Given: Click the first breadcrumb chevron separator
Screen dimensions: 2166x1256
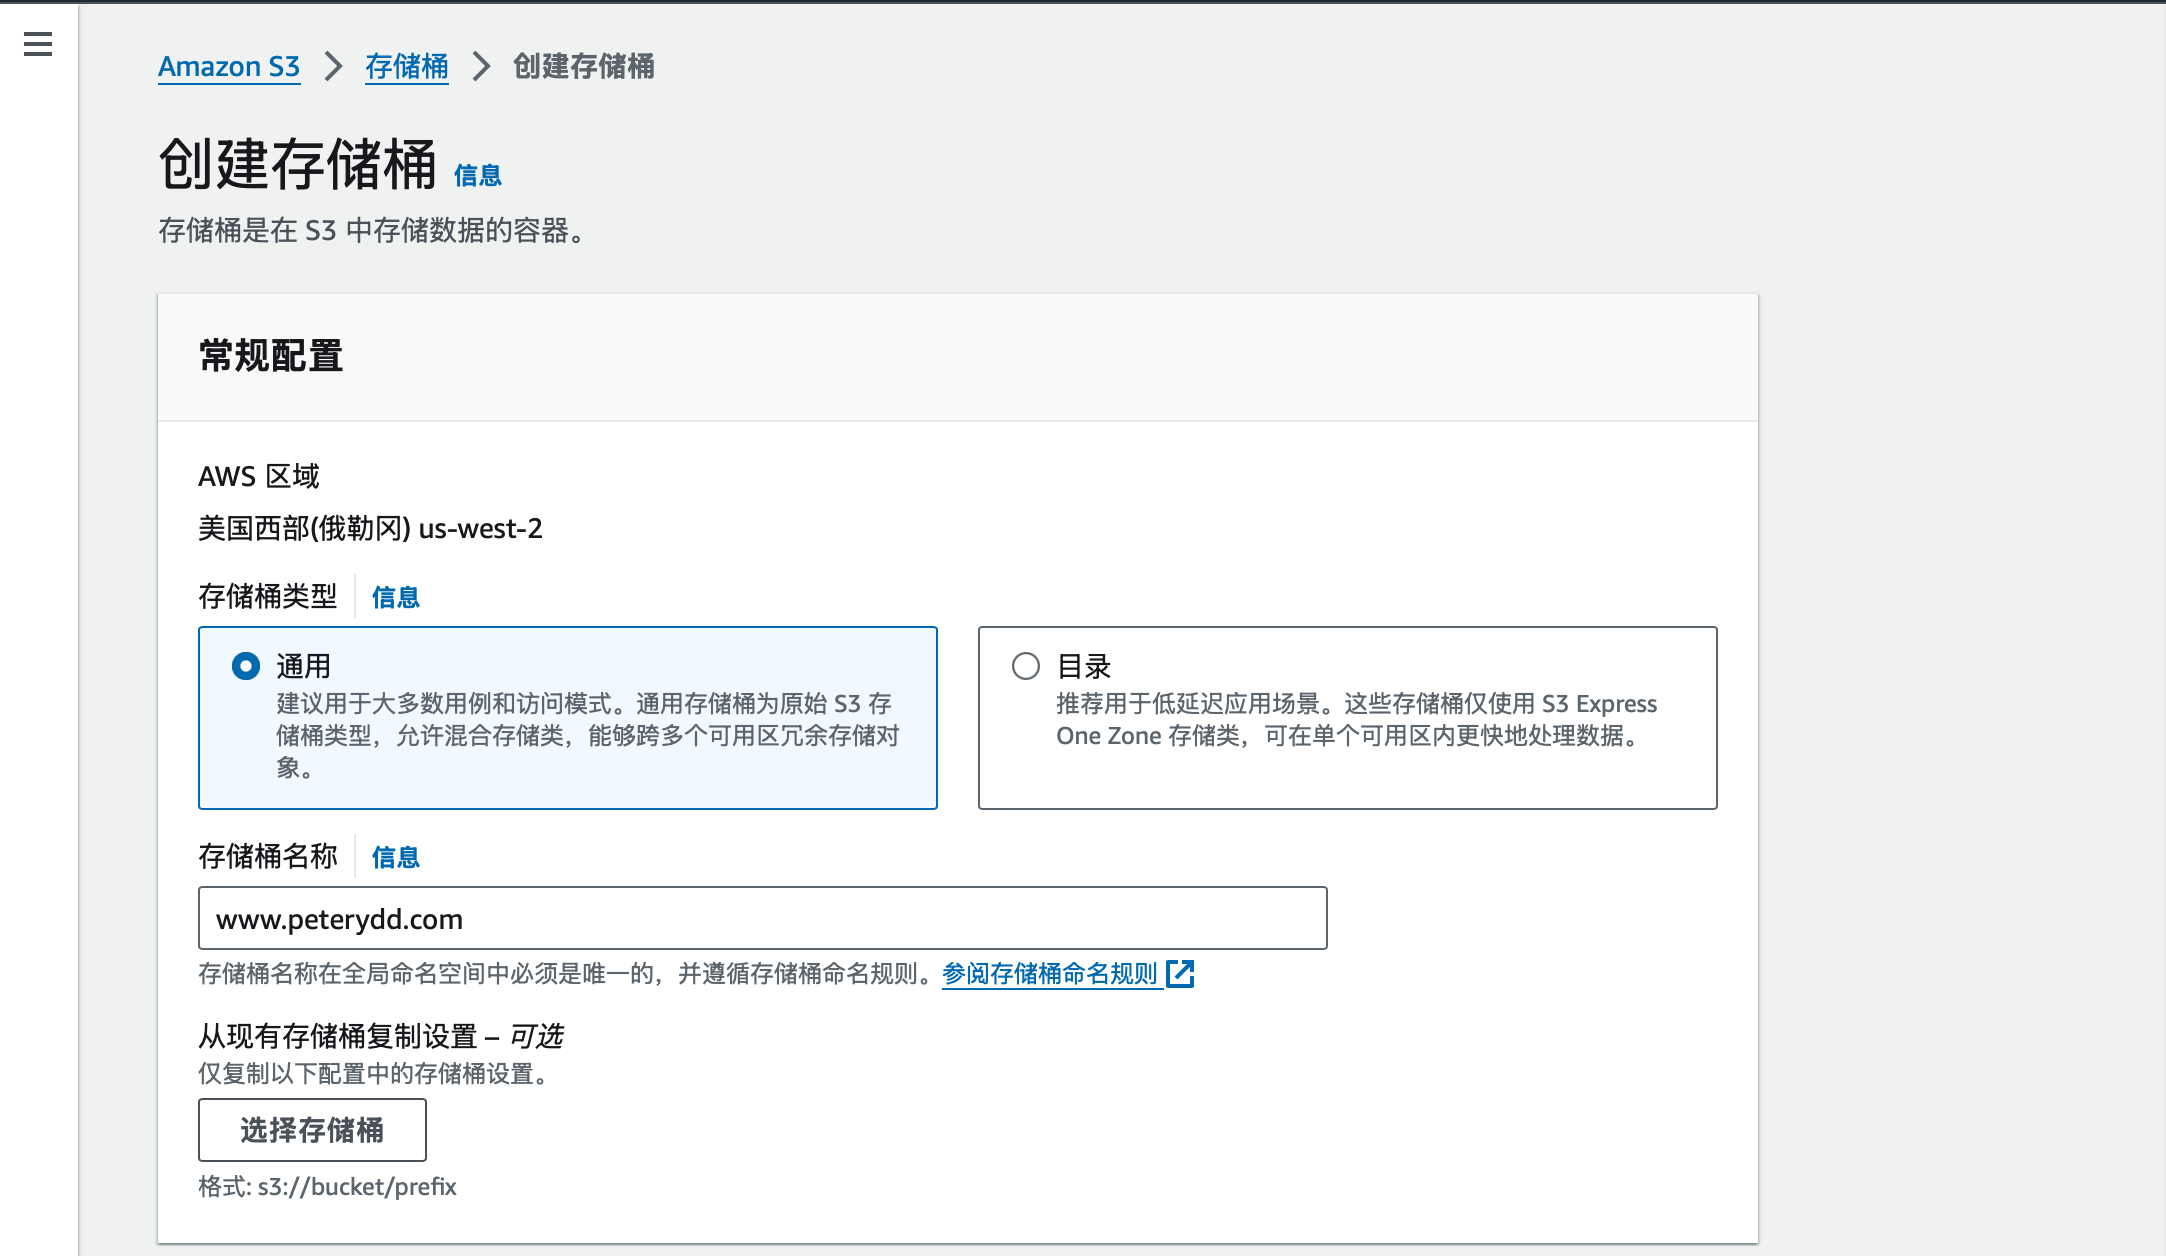Looking at the screenshot, I should coord(333,67).
